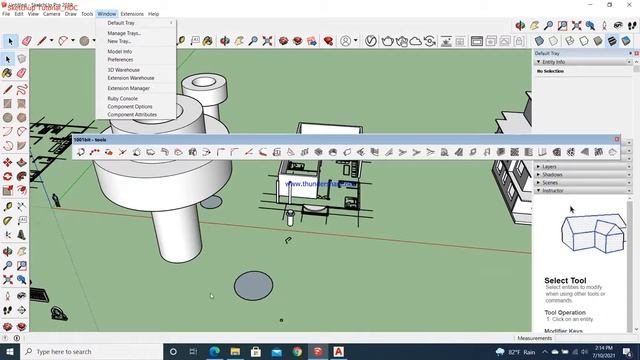Open File Explorer from taskbar
The image size is (640, 360).
coord(235,351)
